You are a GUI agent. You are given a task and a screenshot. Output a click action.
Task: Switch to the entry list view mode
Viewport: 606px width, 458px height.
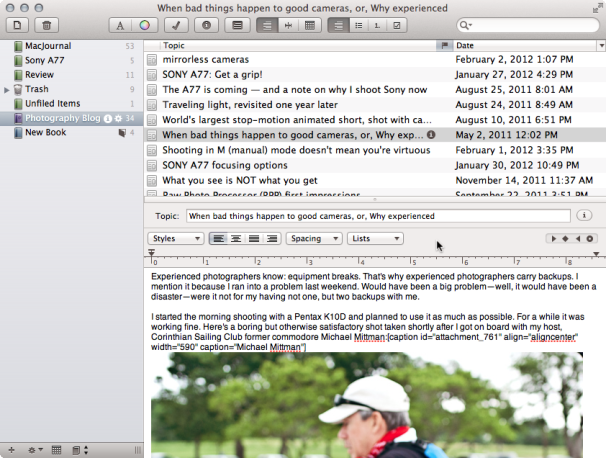267,26
